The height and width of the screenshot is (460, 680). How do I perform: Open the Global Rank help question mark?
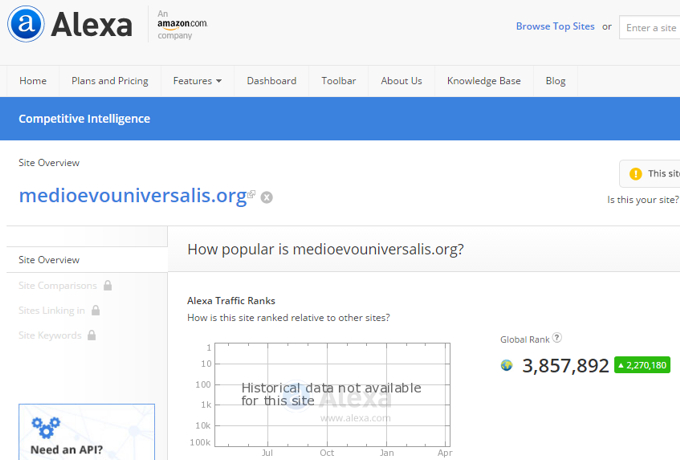pyautogui.click(x=557, y=338)
